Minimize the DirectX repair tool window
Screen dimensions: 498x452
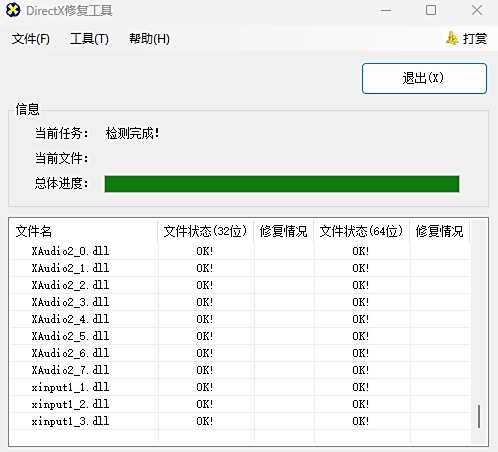point(386,10)
